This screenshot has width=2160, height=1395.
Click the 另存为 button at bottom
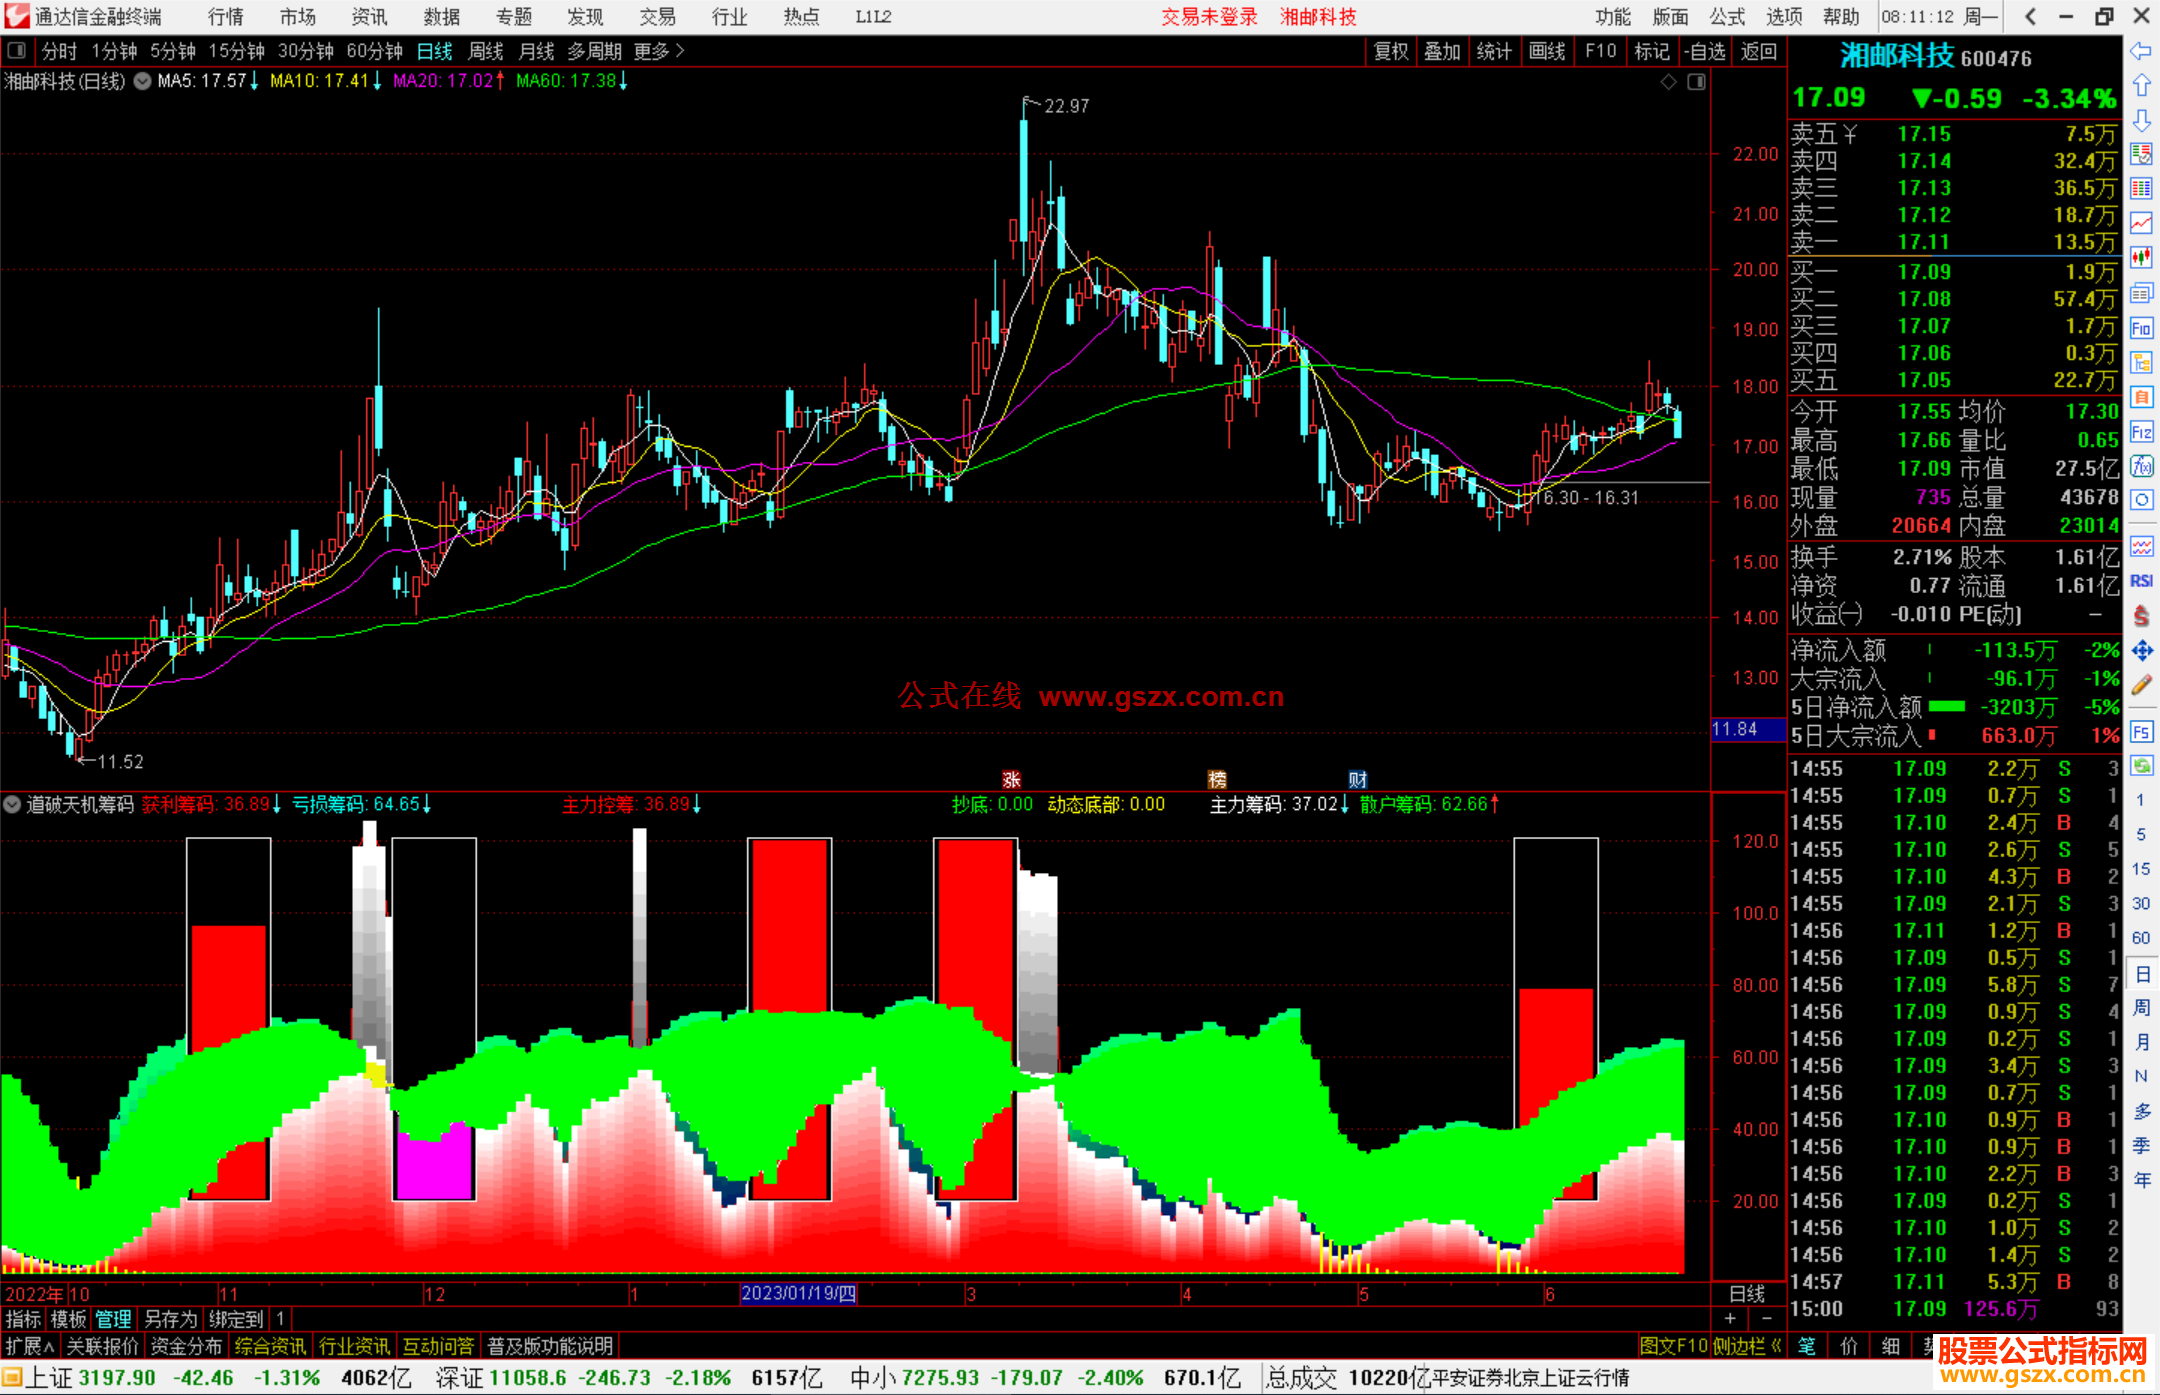(x=170, y=1319)
